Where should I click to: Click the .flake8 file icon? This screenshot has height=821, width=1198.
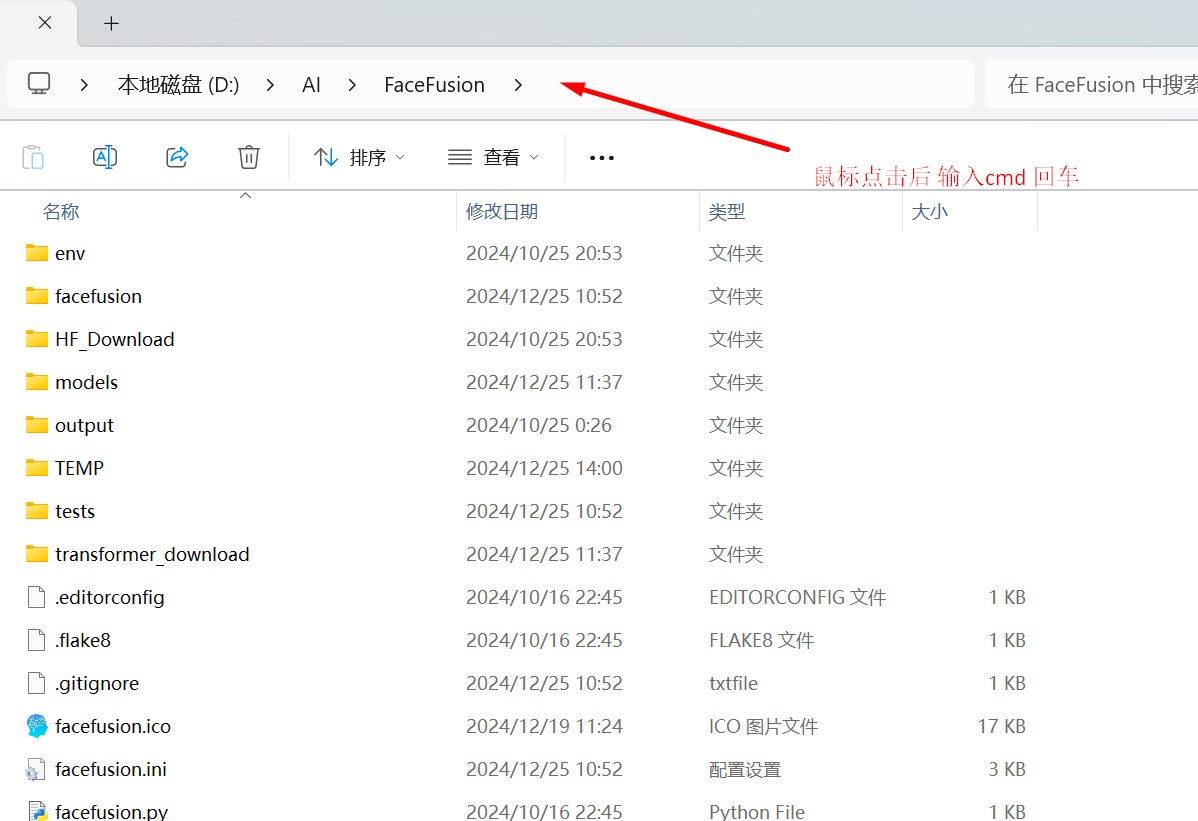[36, 640]
